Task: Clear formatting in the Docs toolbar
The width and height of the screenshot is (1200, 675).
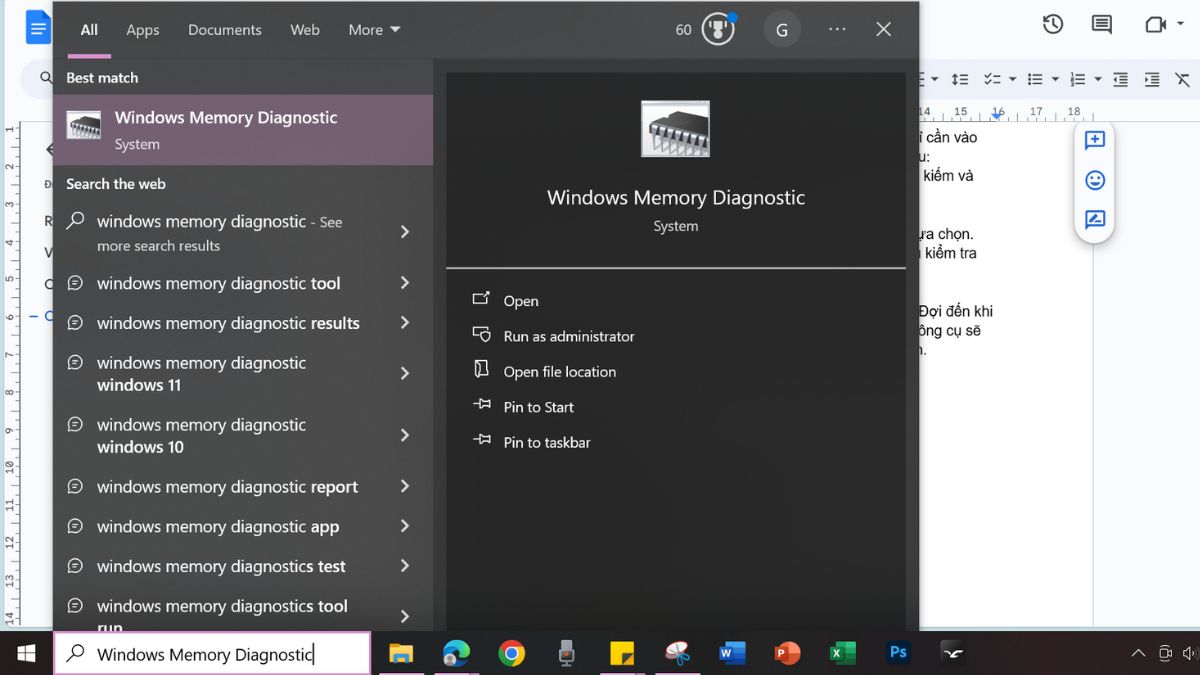Action: (x=1183, y=79)
